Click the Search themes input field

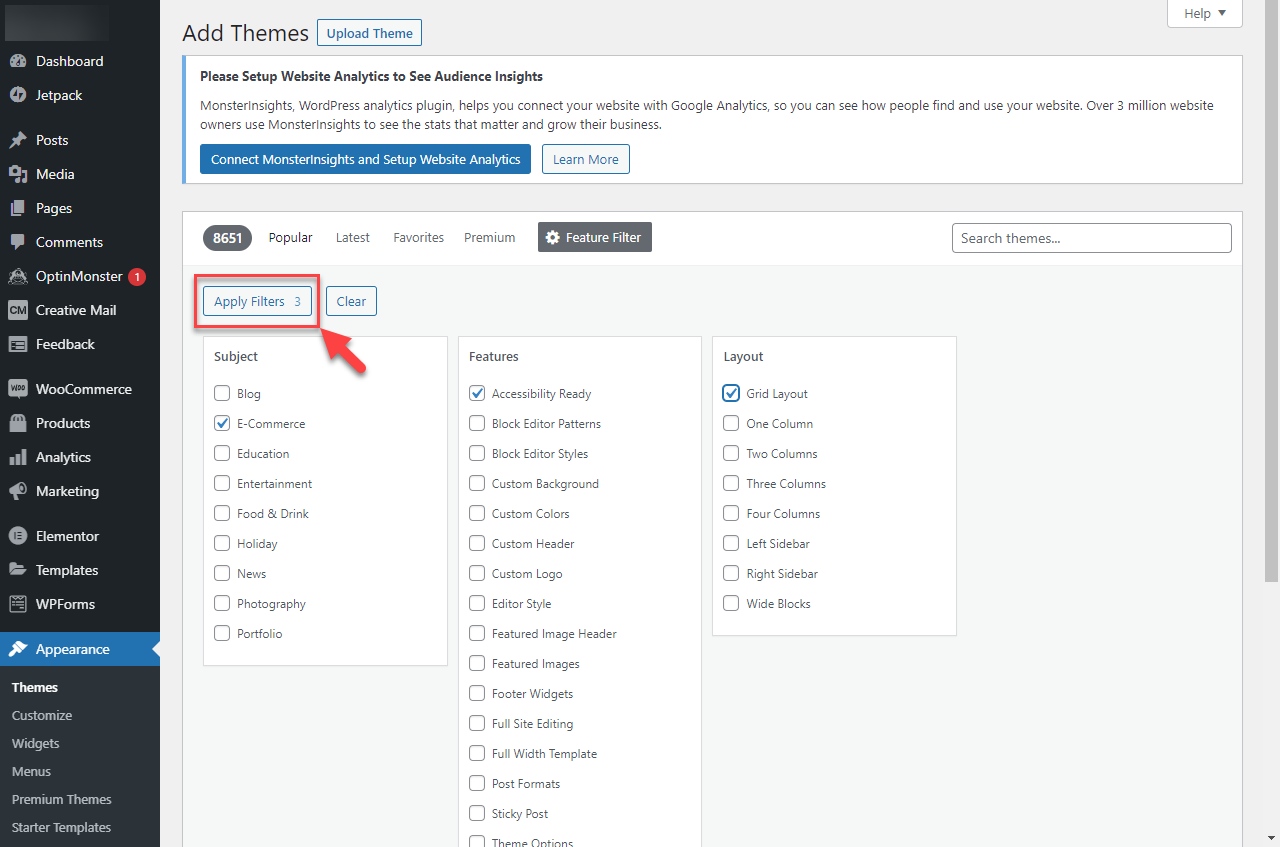click(1091, 238)
